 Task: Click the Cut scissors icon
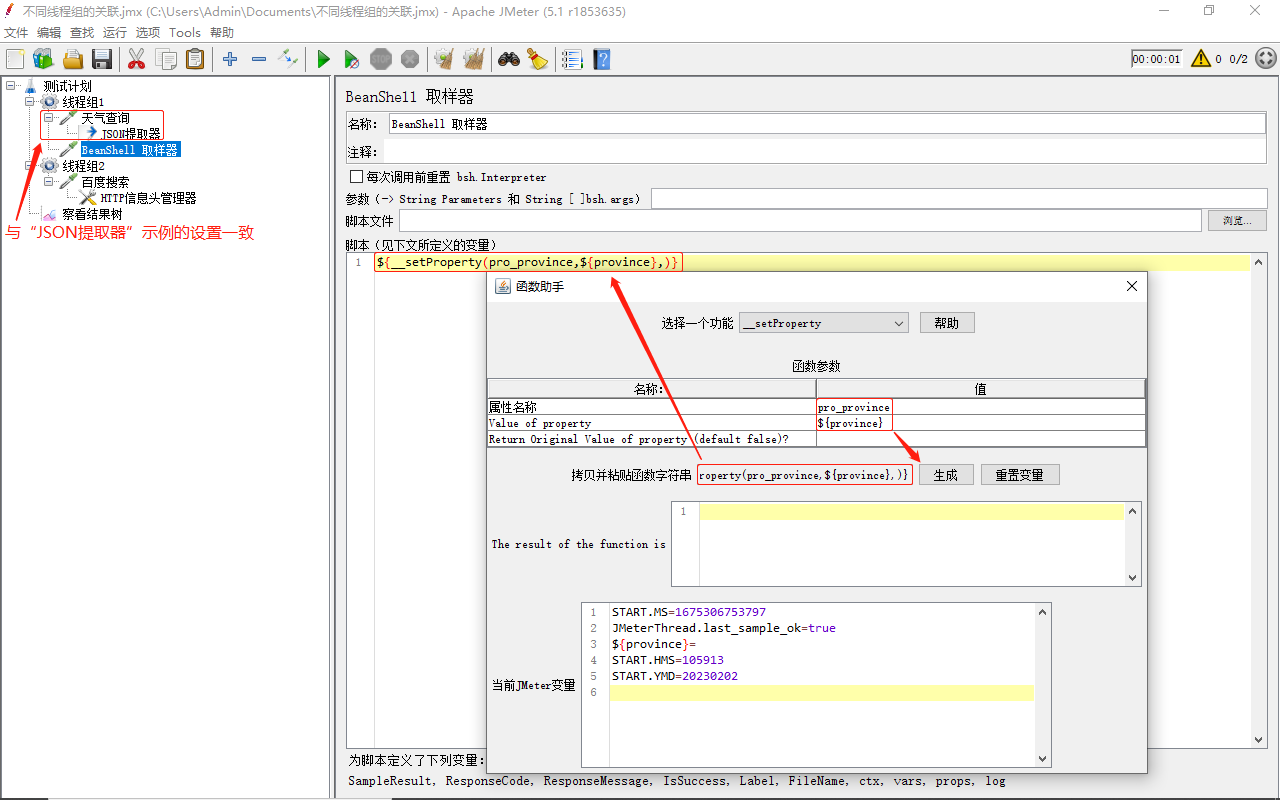137,59
